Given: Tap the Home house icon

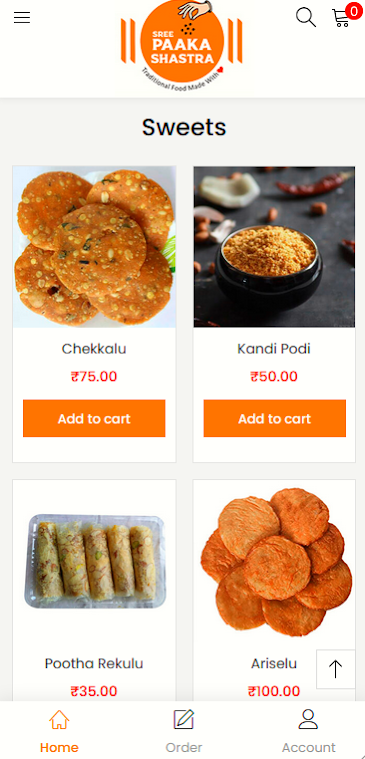Looking at the screenshot, I should pos(59,720).
